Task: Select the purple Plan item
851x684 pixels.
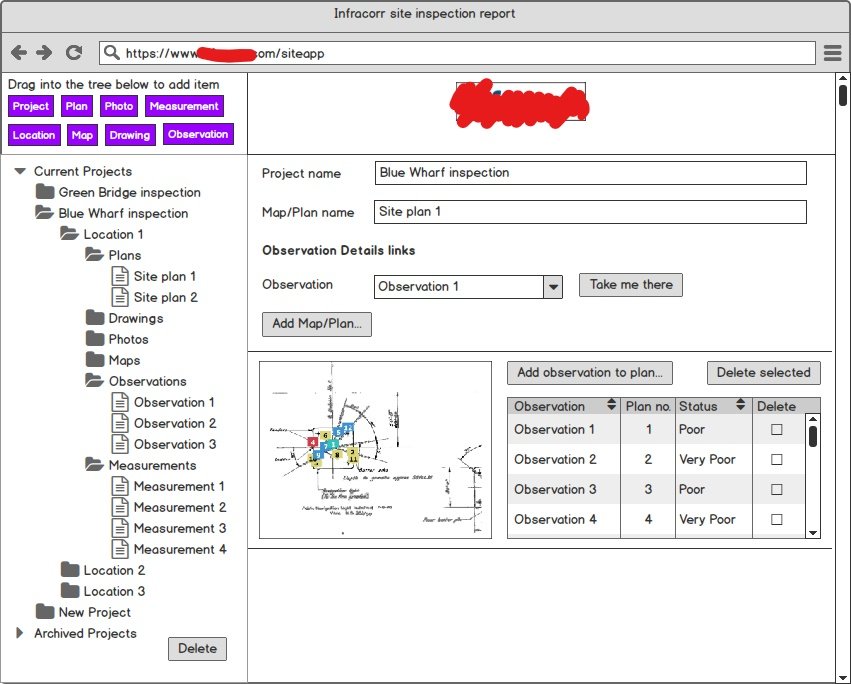Action: pyautogui.click(x=77, y=106)
